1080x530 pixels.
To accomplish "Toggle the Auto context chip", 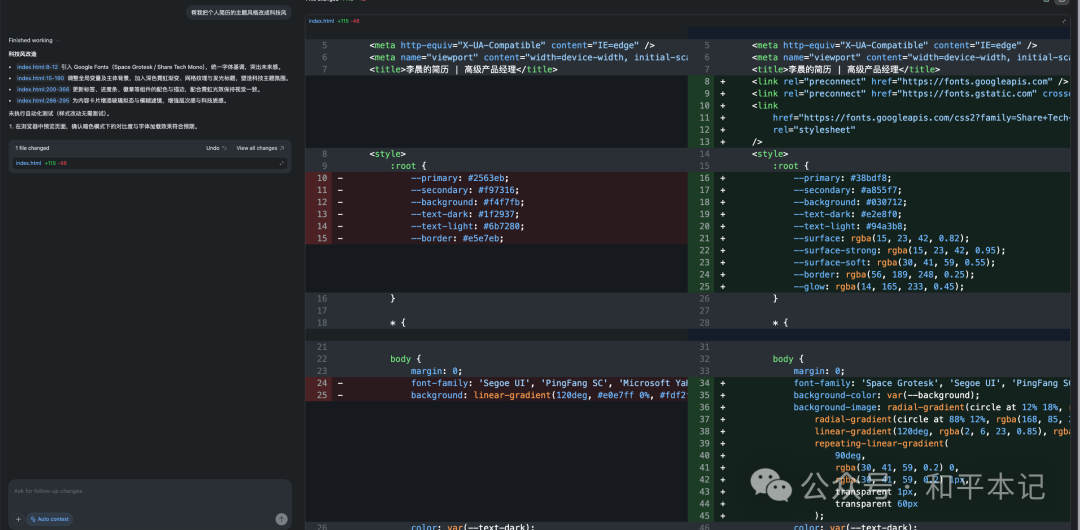I will pos(50,519).
